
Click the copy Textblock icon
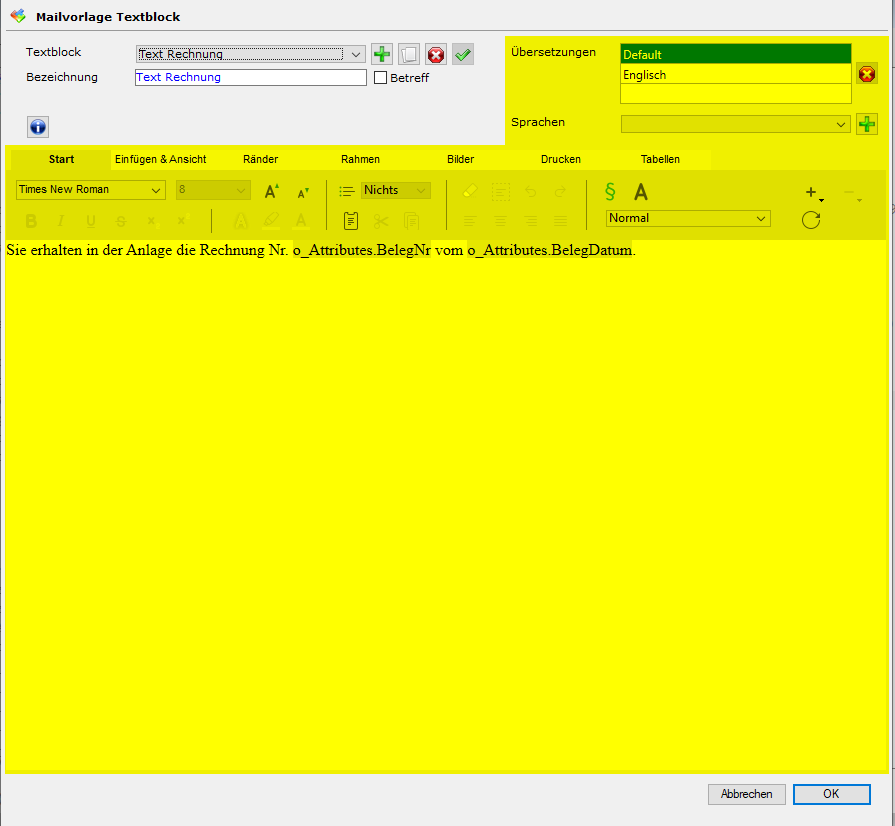[x=409, y=55]
